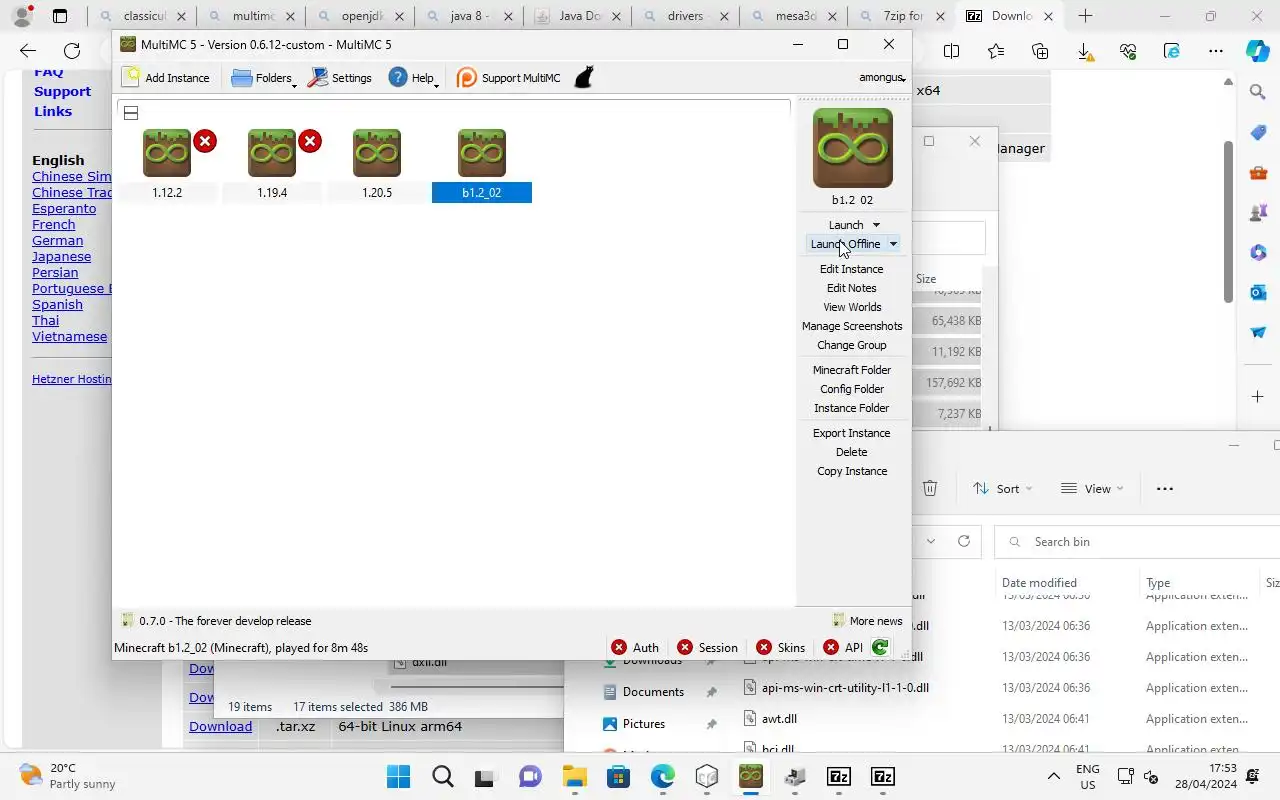Open MultiMC Settings

(340, 78)
